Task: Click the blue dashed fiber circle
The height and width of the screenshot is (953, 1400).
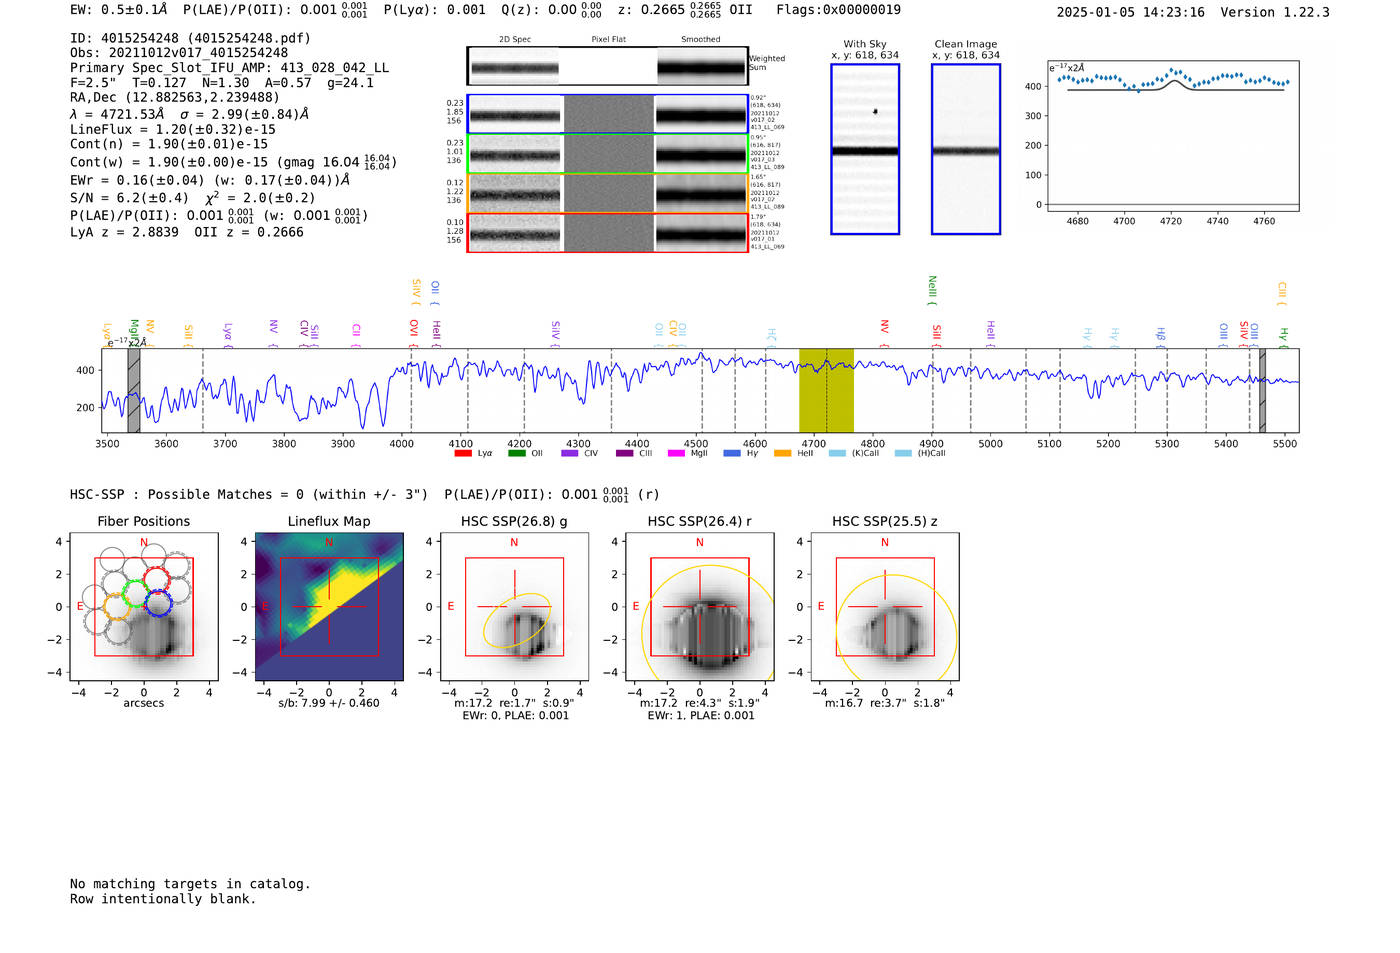Action: (x=158, y=602)
